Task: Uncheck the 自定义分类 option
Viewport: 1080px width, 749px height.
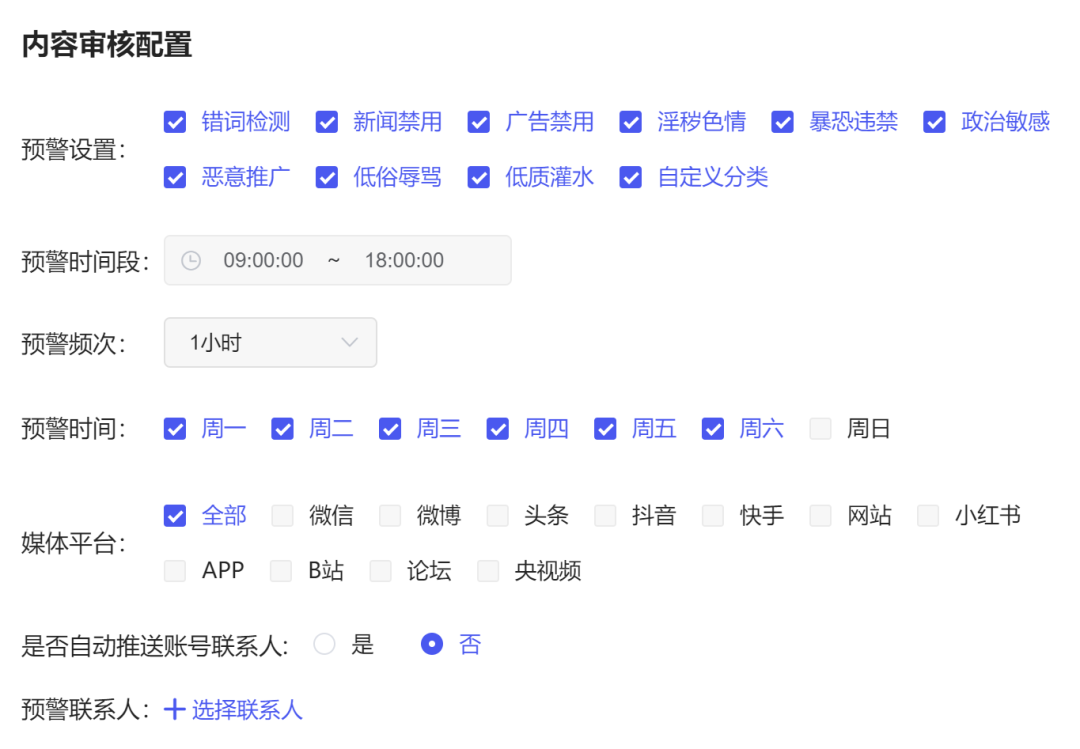Action: (630, 177)
